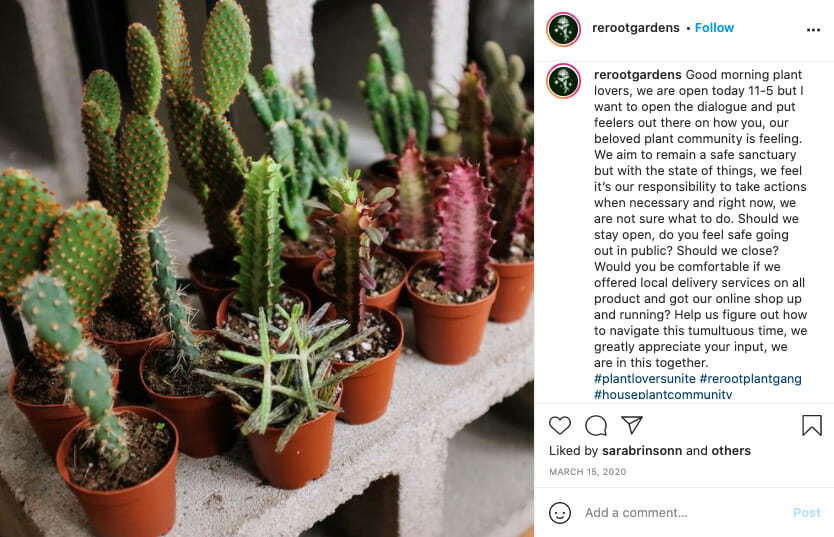Viewport: 834px width, 537px height.
Task: Click the cactus photo of the post
Action: (267, 268)
